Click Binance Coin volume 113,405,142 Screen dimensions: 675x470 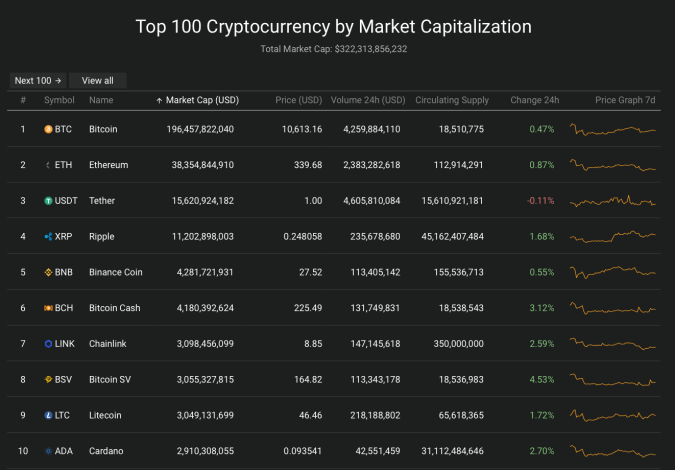pyautogui.click(x=375, y=272)
